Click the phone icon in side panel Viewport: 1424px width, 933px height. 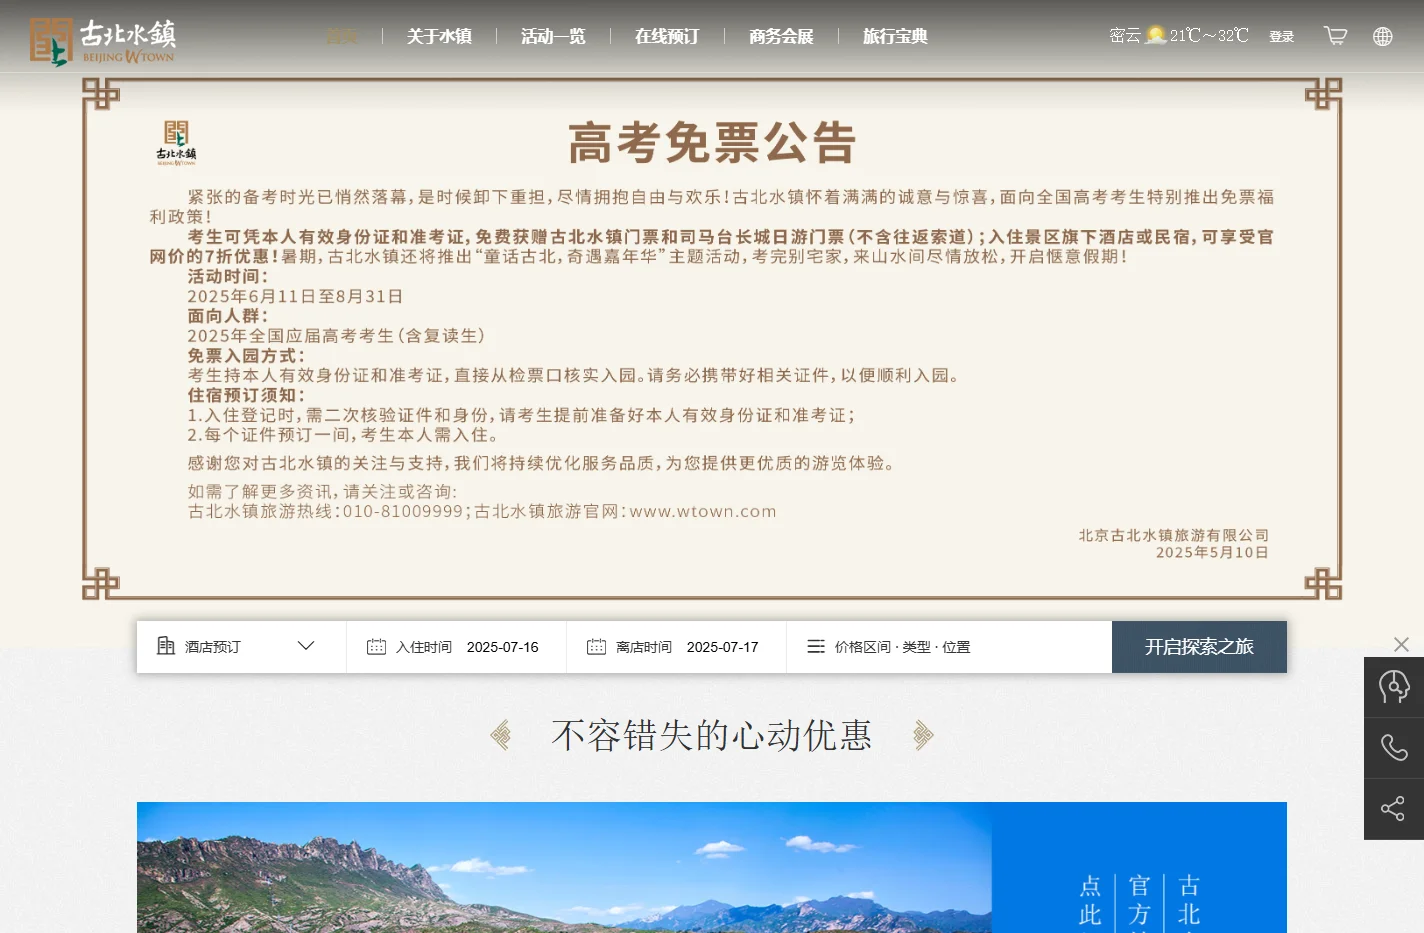1394,748
